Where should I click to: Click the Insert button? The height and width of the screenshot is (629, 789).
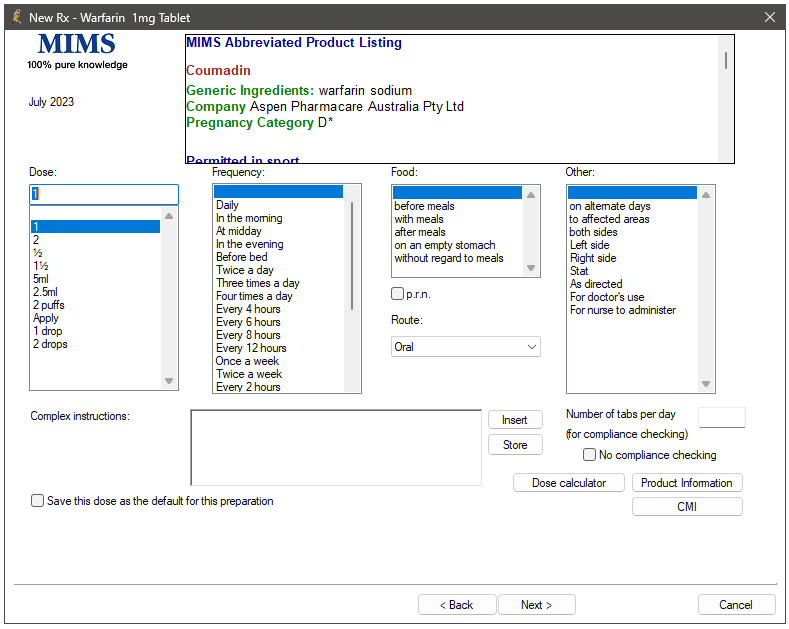click(x=515, y=420)
